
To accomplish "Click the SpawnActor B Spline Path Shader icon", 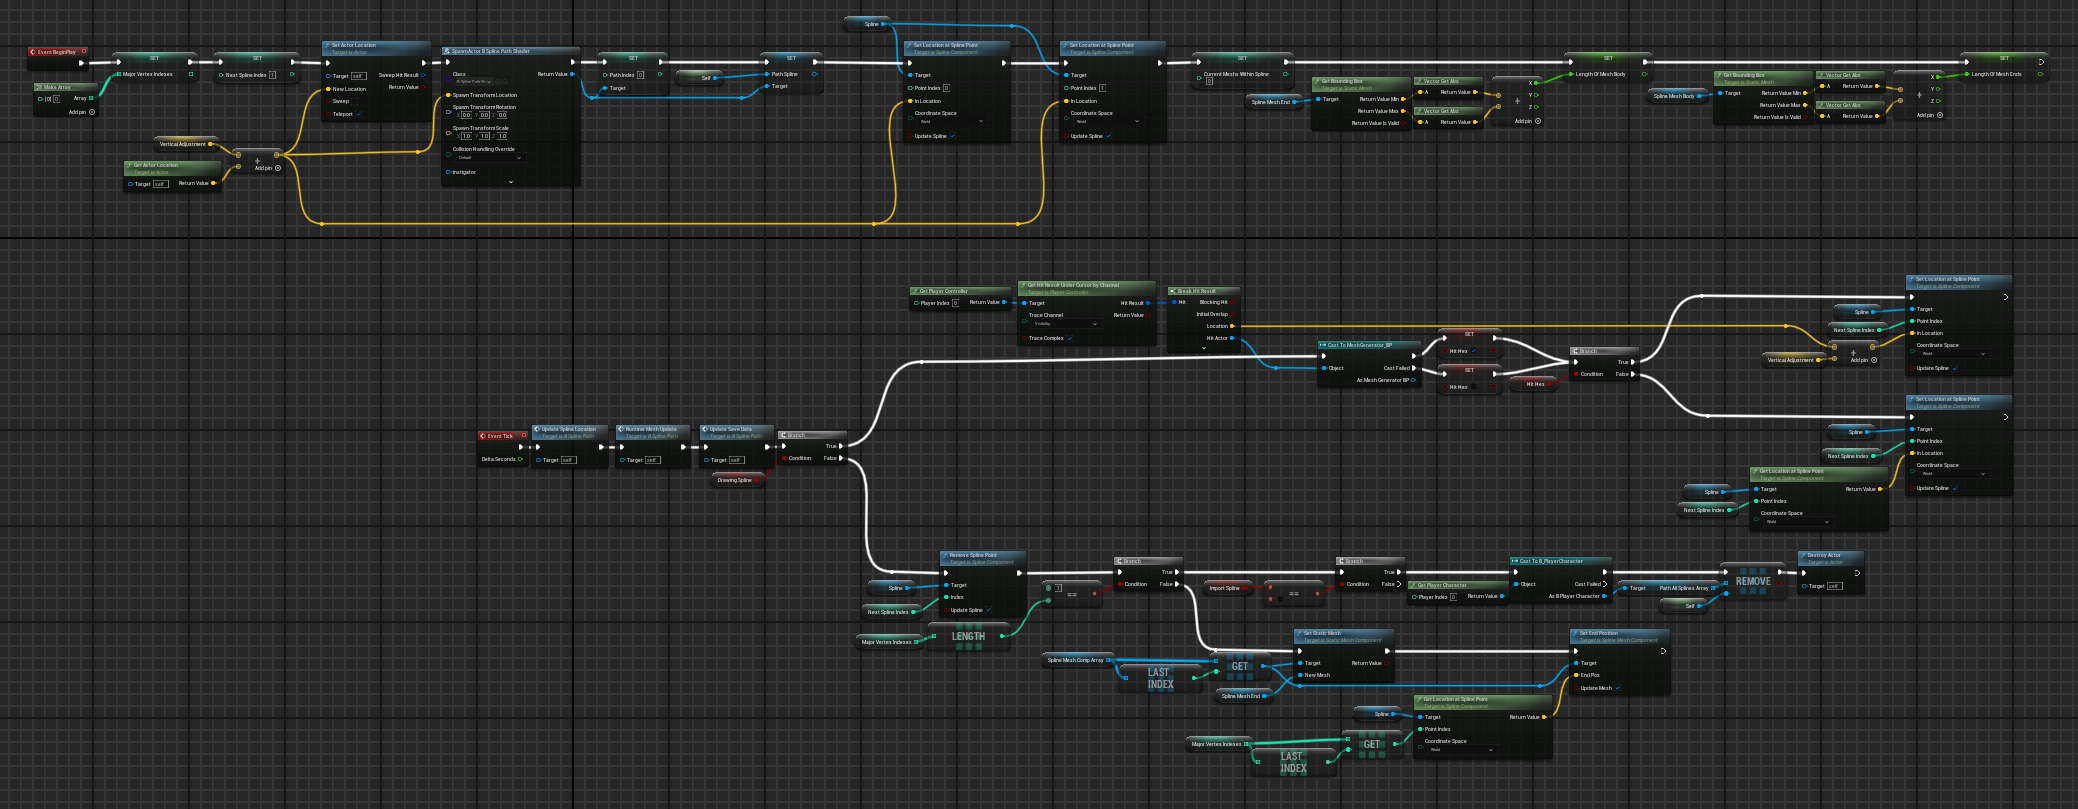I will (447, 51).
